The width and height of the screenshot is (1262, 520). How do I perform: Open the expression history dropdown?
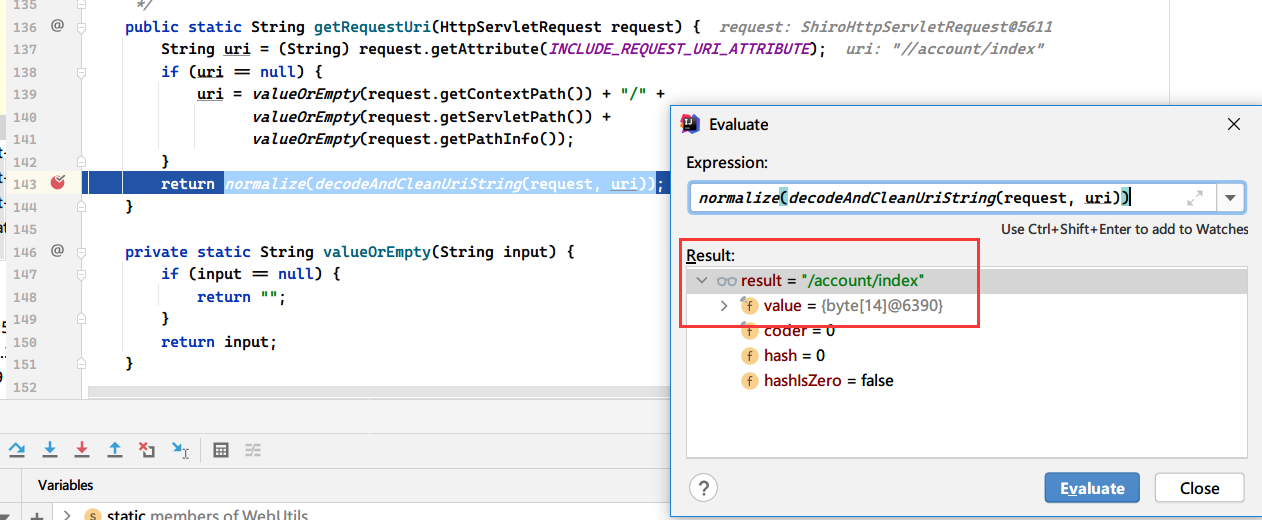click(1230, 198)
